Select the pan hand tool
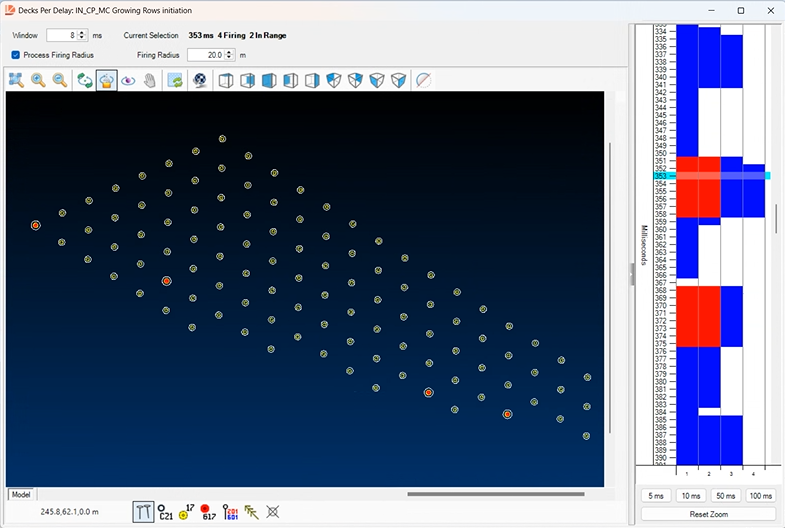The height and width of the screenshot is (528, 785). [x=150, y=80]
